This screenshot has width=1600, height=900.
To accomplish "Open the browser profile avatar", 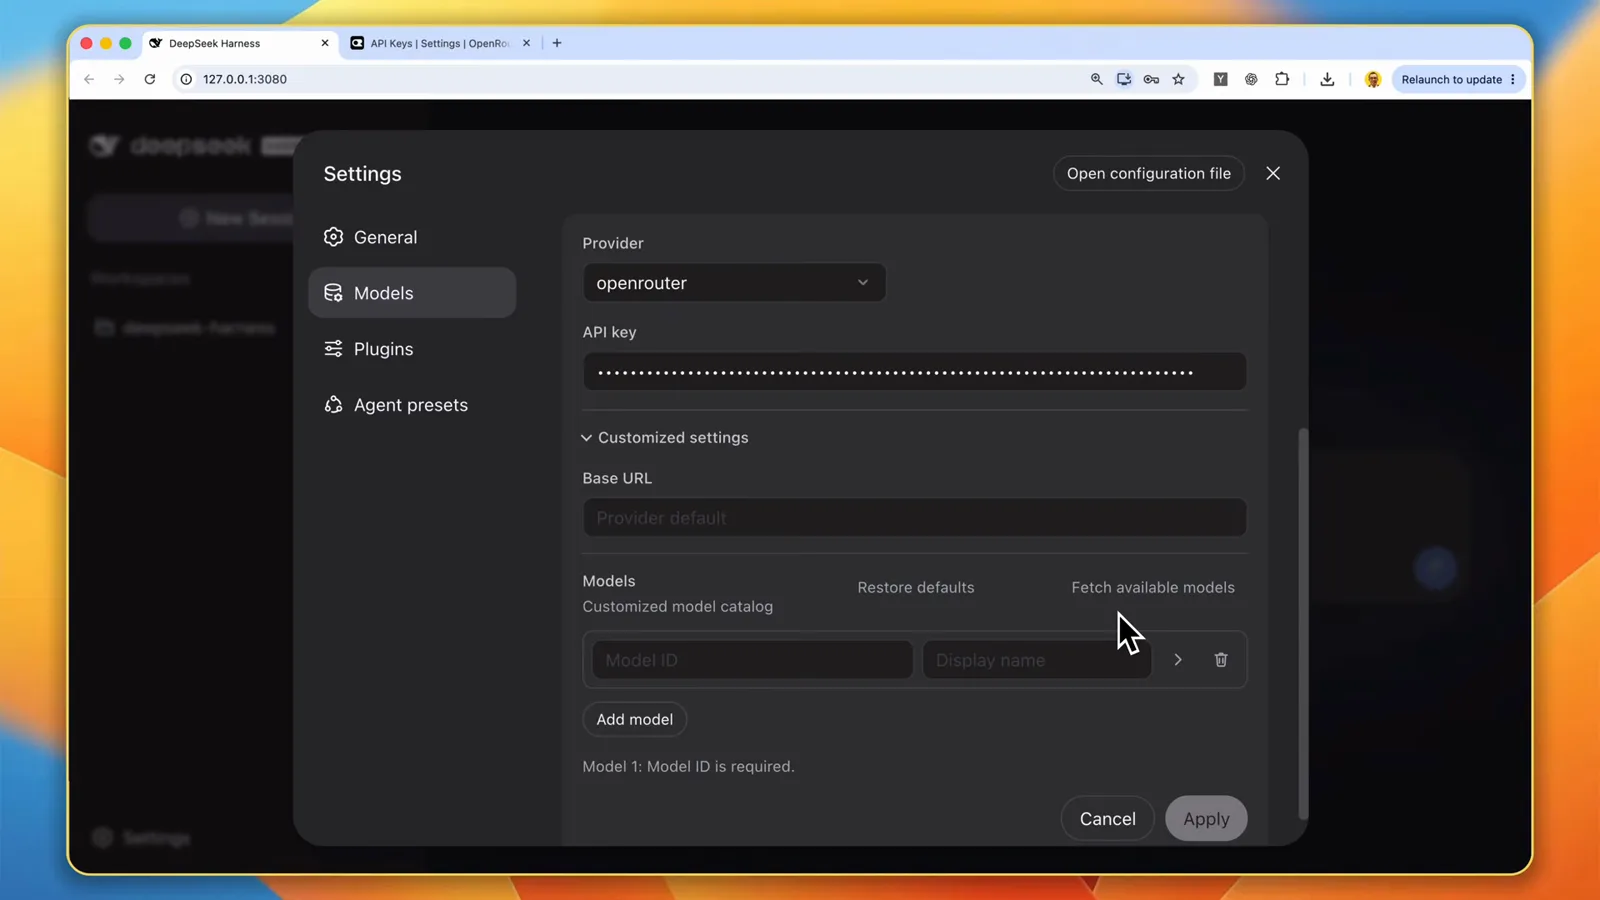I will click(1373, 79).
